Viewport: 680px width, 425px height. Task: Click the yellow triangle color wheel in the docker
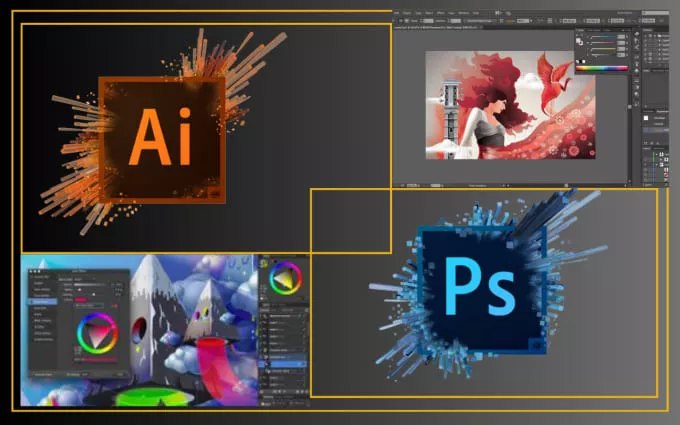(285, 279)
